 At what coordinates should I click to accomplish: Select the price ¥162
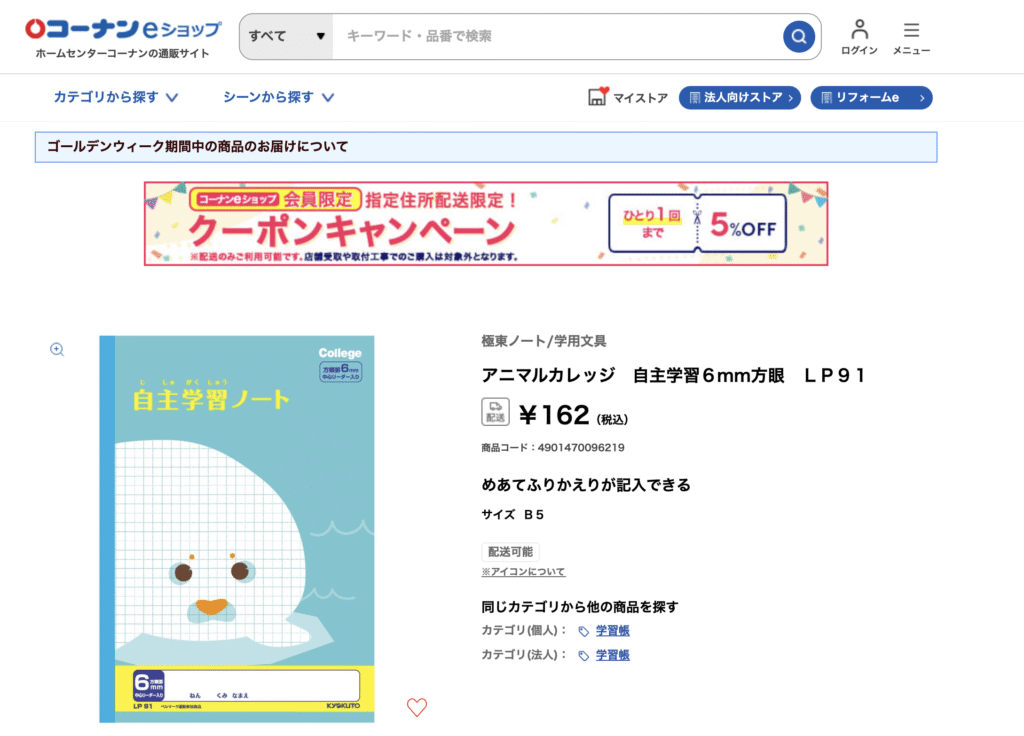coord(554,415)
